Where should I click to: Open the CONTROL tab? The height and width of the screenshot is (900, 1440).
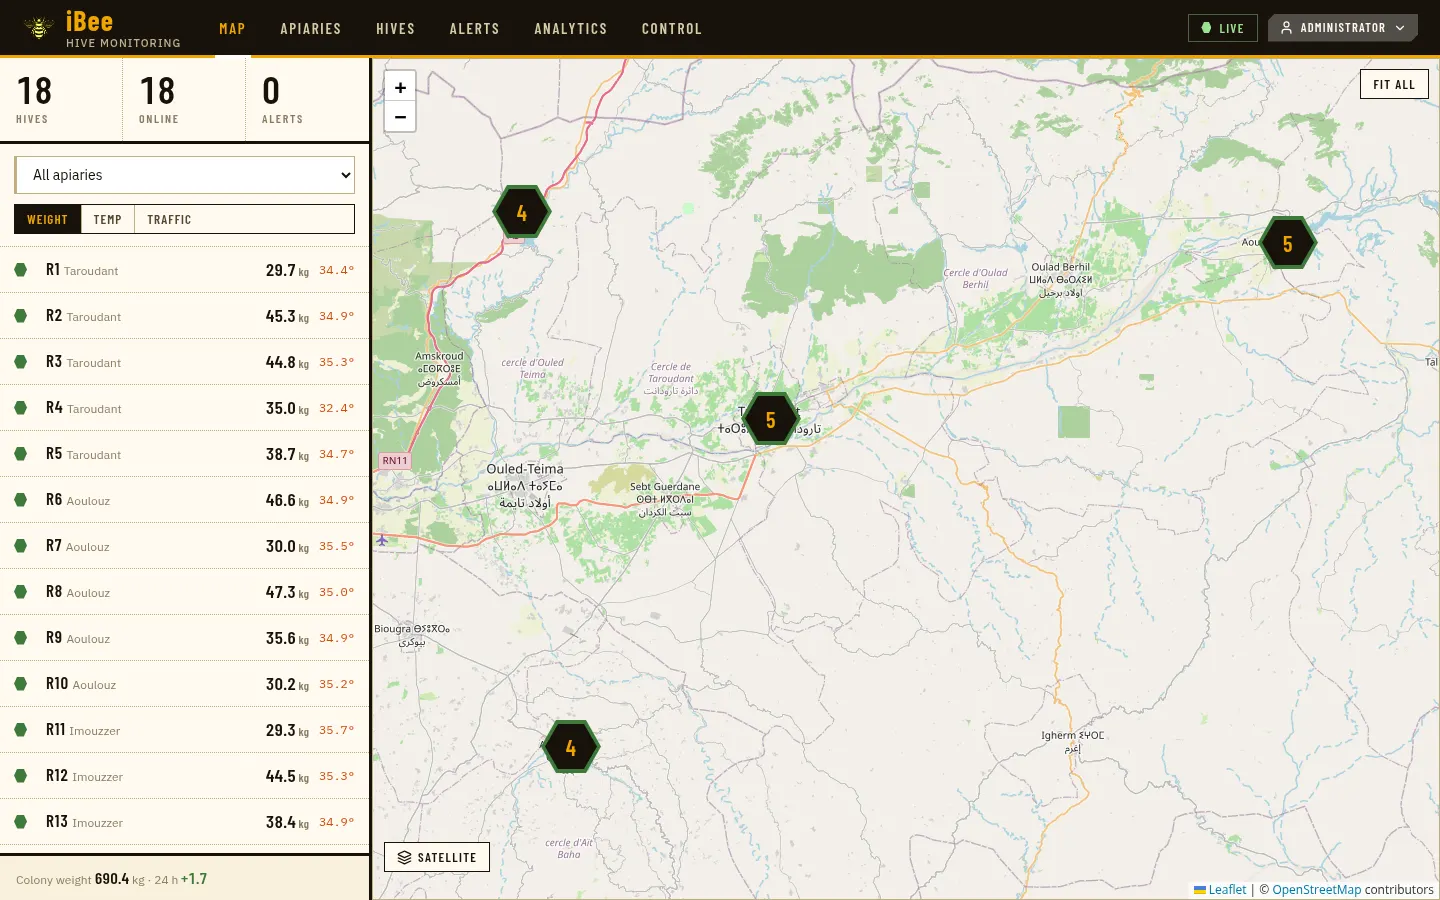click(672, 29)
